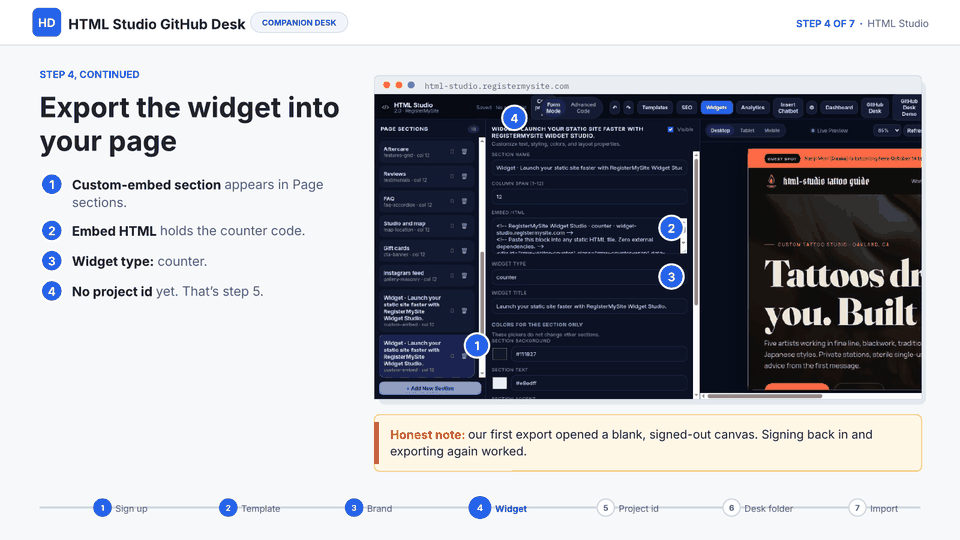The image size is (960, 540).
Task: Select the Mobile preview size
Action: pyautogui.click(x=772, y=130)
